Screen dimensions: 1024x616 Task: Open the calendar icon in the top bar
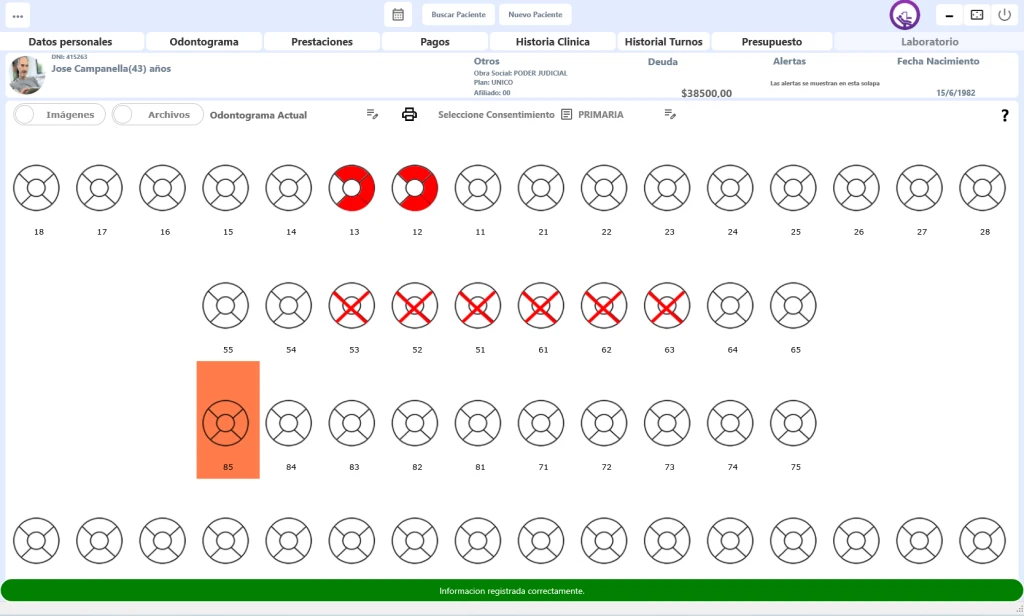coord(398,15)
